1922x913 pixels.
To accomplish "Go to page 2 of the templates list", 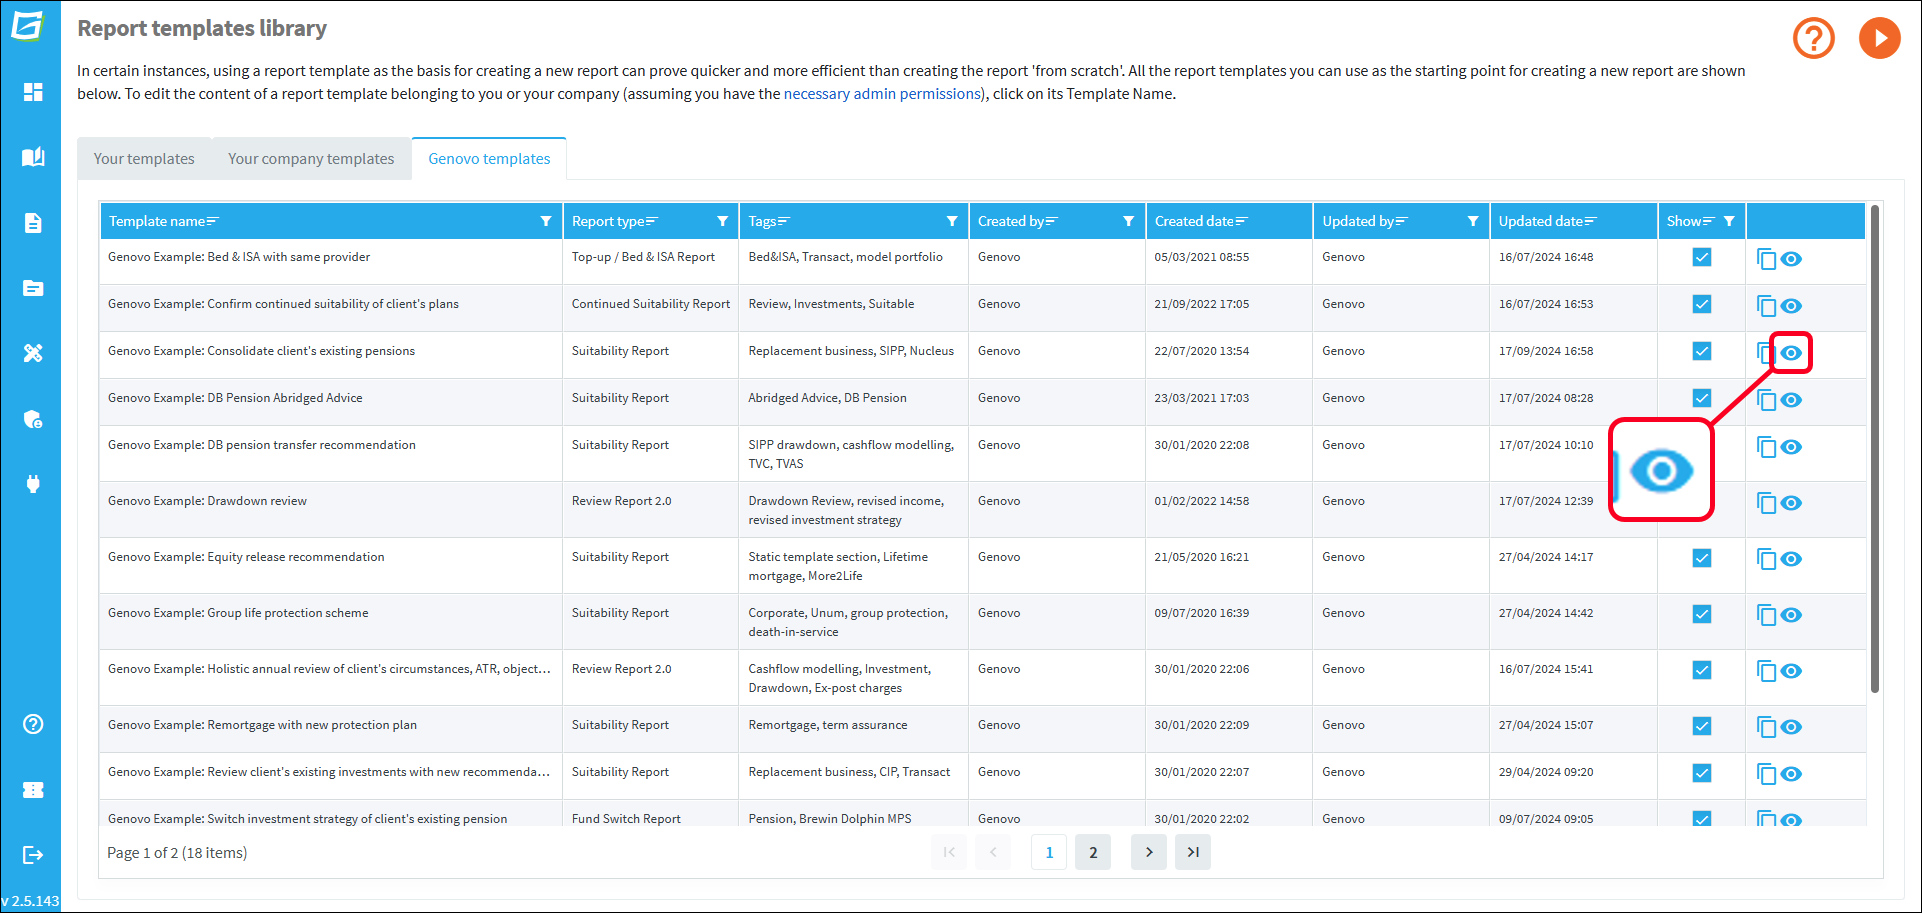I will tap(1093, 852).
